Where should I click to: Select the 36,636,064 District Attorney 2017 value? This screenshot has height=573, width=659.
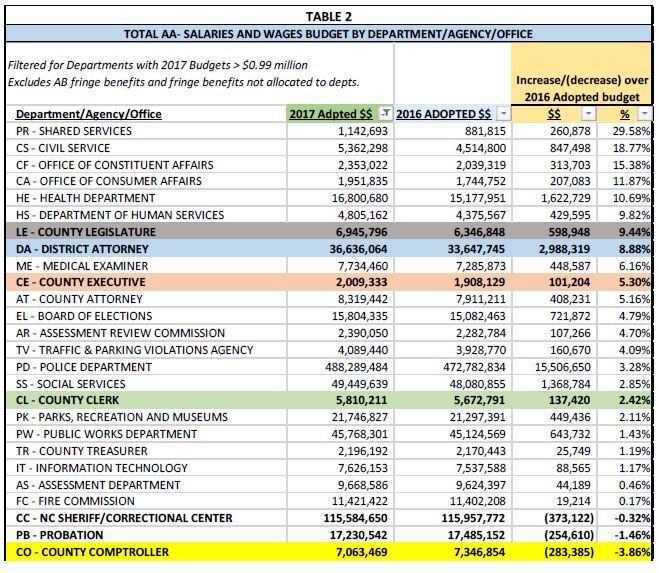pyautogui.click(x=358, y=249)
